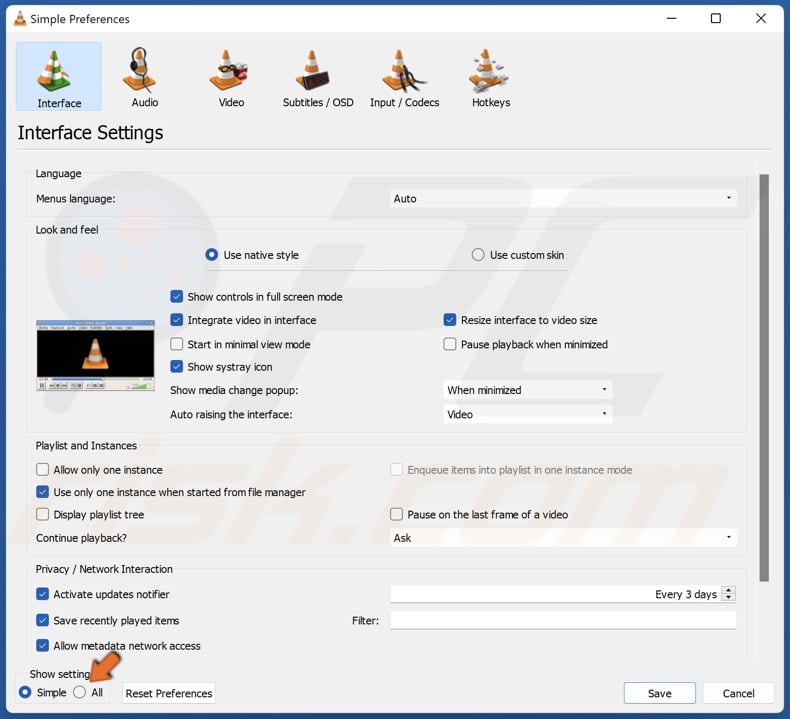Open the Menus language dropdown
This screenshot has width=790, height=719.
click(x=563, y=199)
